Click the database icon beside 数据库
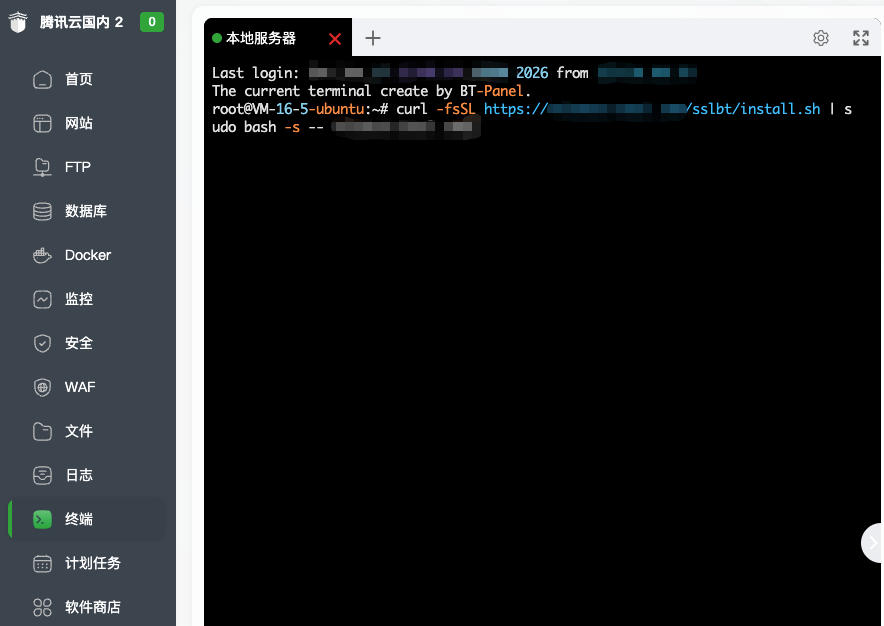Image resolution: width=884 pixels, height=626 pixels. point(42,212)
